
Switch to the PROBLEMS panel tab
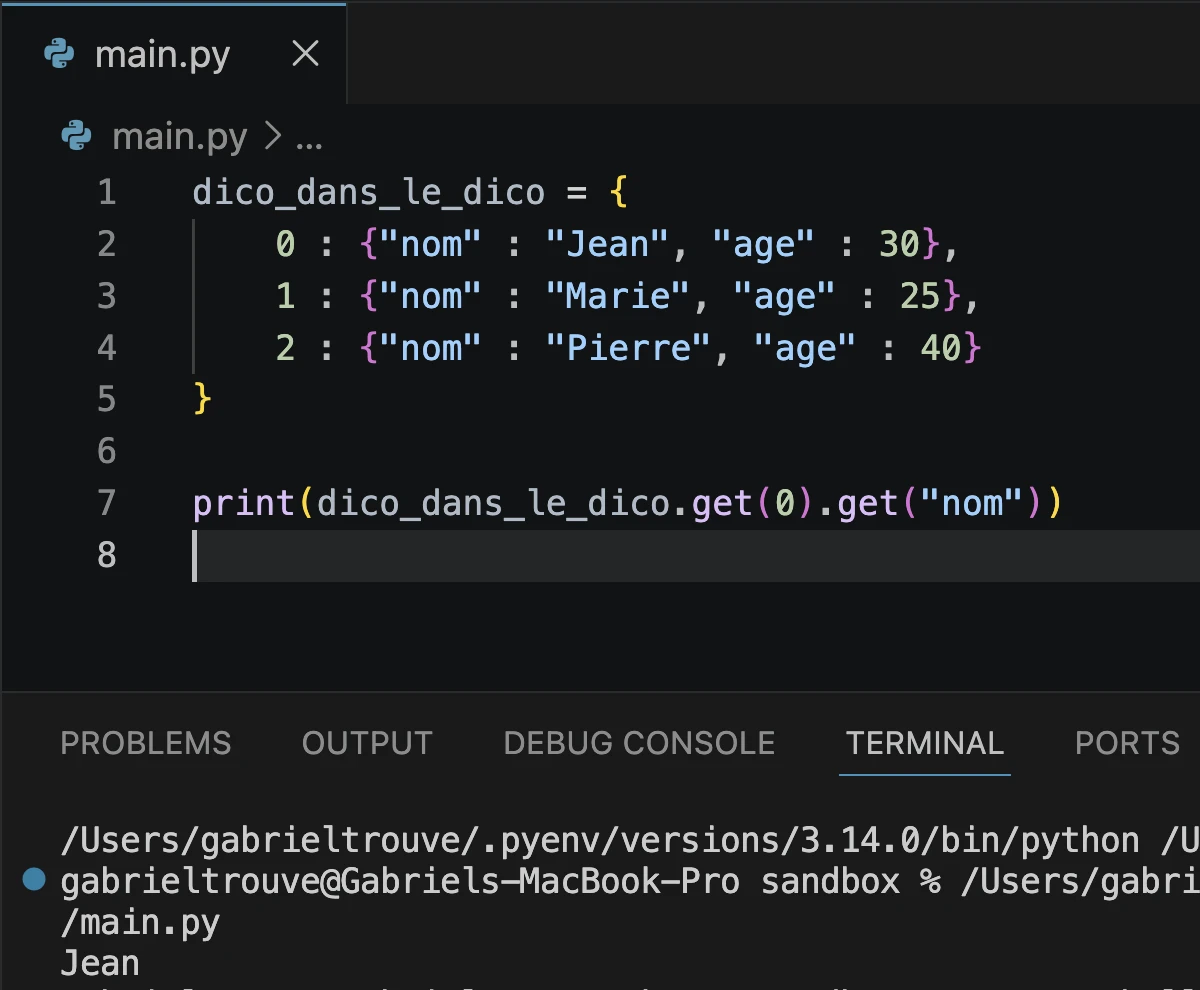click(x=146, y=743)
